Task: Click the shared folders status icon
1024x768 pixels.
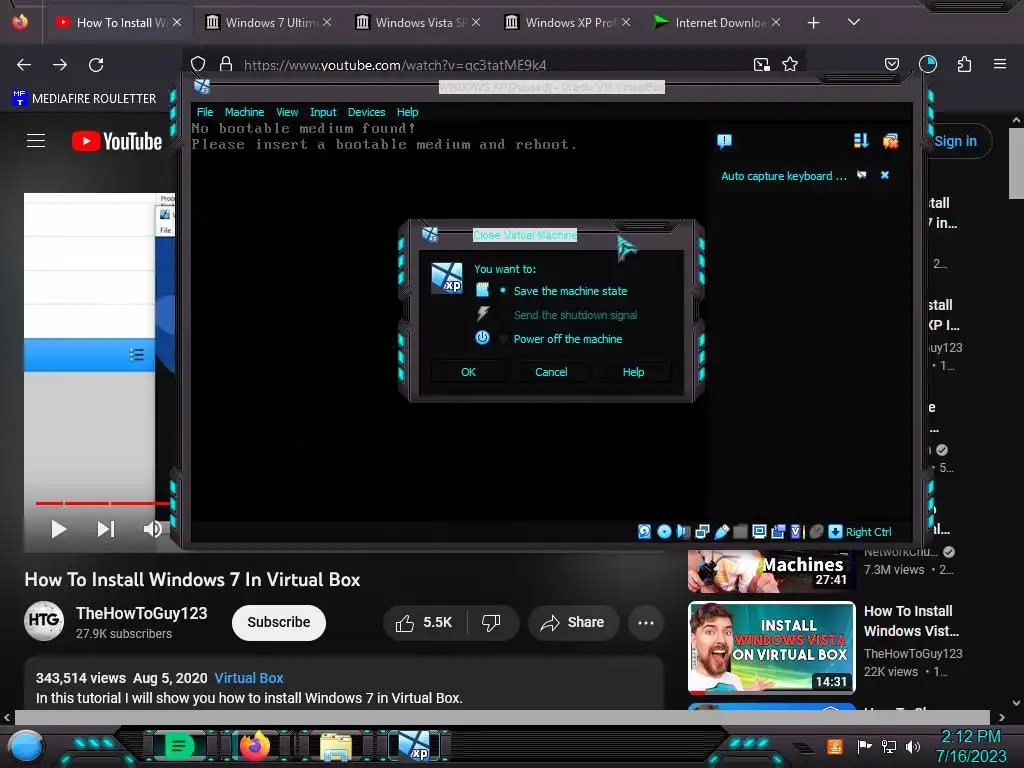Action: point(740,532)
